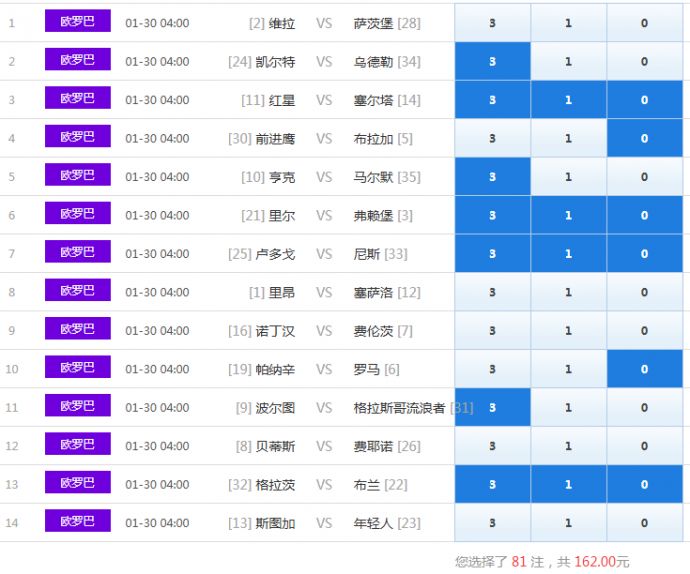This screenshot has height=574, width=690.
Task: Select the 0 option for 斯图加 vs 年轻人
Action: click(645, 523)
